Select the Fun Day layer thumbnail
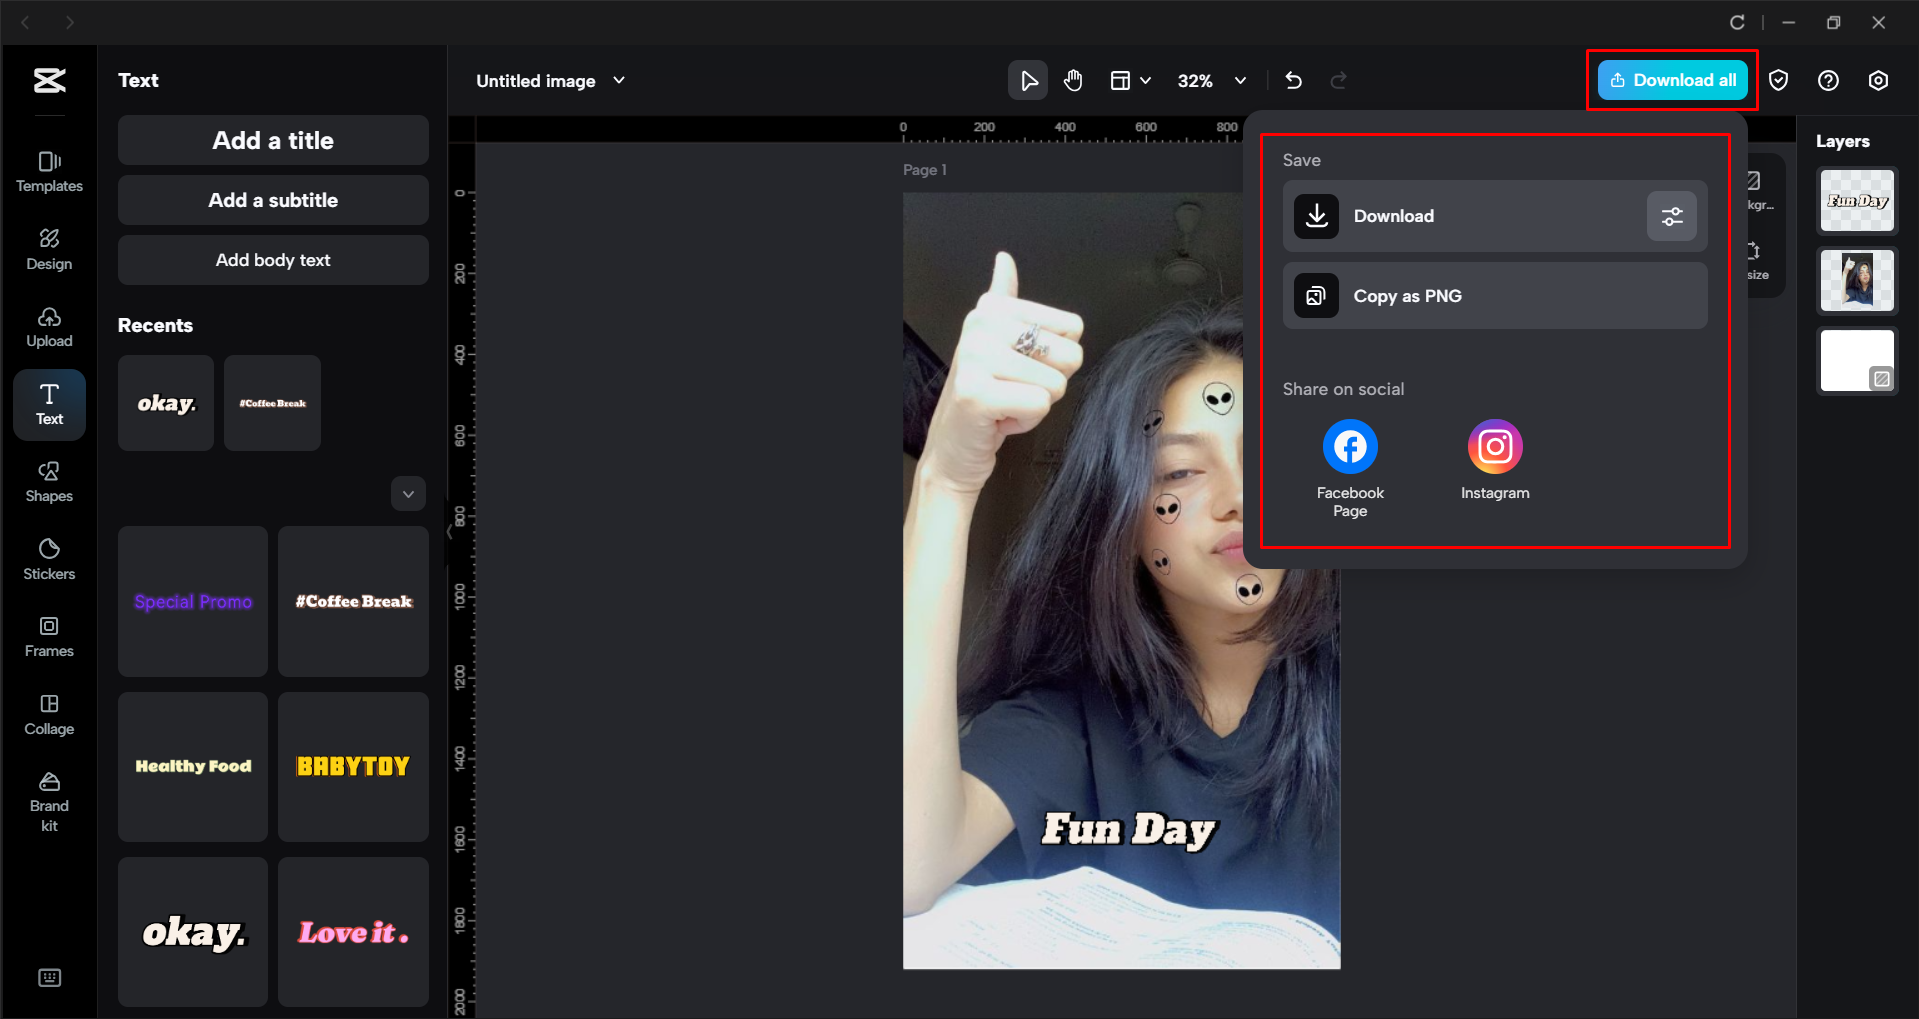Viewport: 1919px width, 1019px height. tap(1856, 200)
